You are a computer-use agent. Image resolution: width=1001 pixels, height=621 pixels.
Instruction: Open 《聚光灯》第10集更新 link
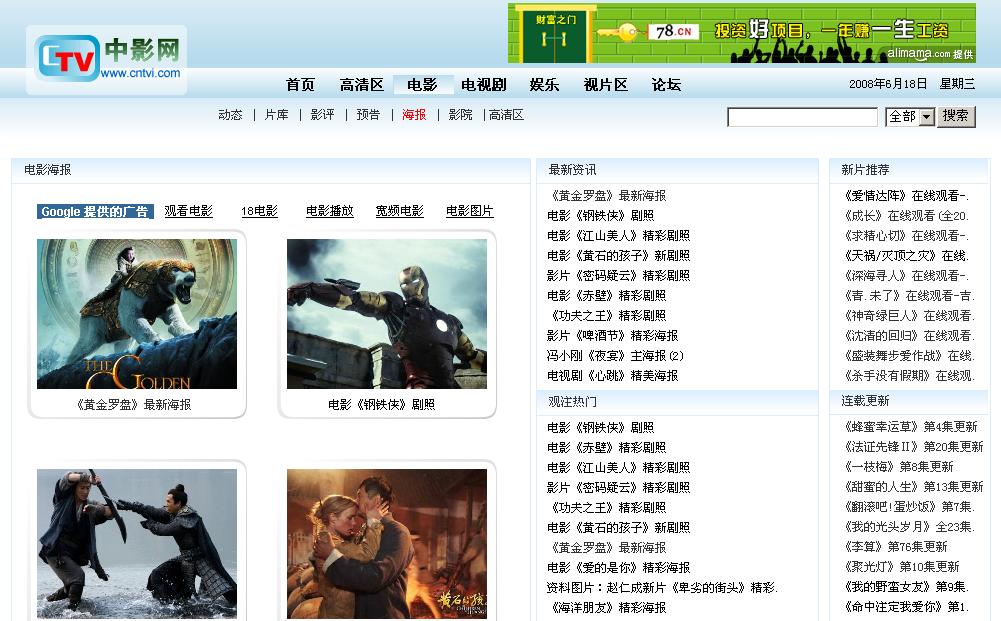pyautogui.click(x=901, y=567)
